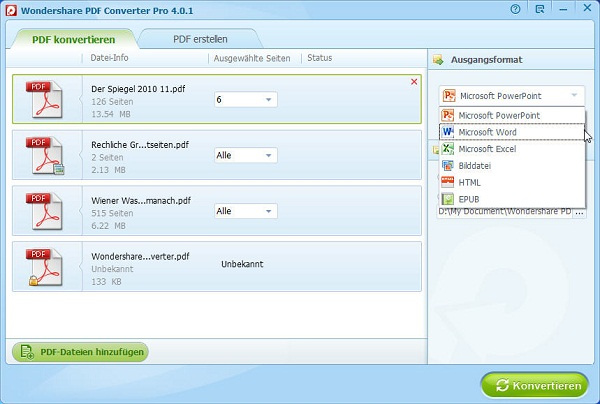The image size is (600, 404).
Task: Click the Ausgangsformat header icon
Action: coord(438,60)
